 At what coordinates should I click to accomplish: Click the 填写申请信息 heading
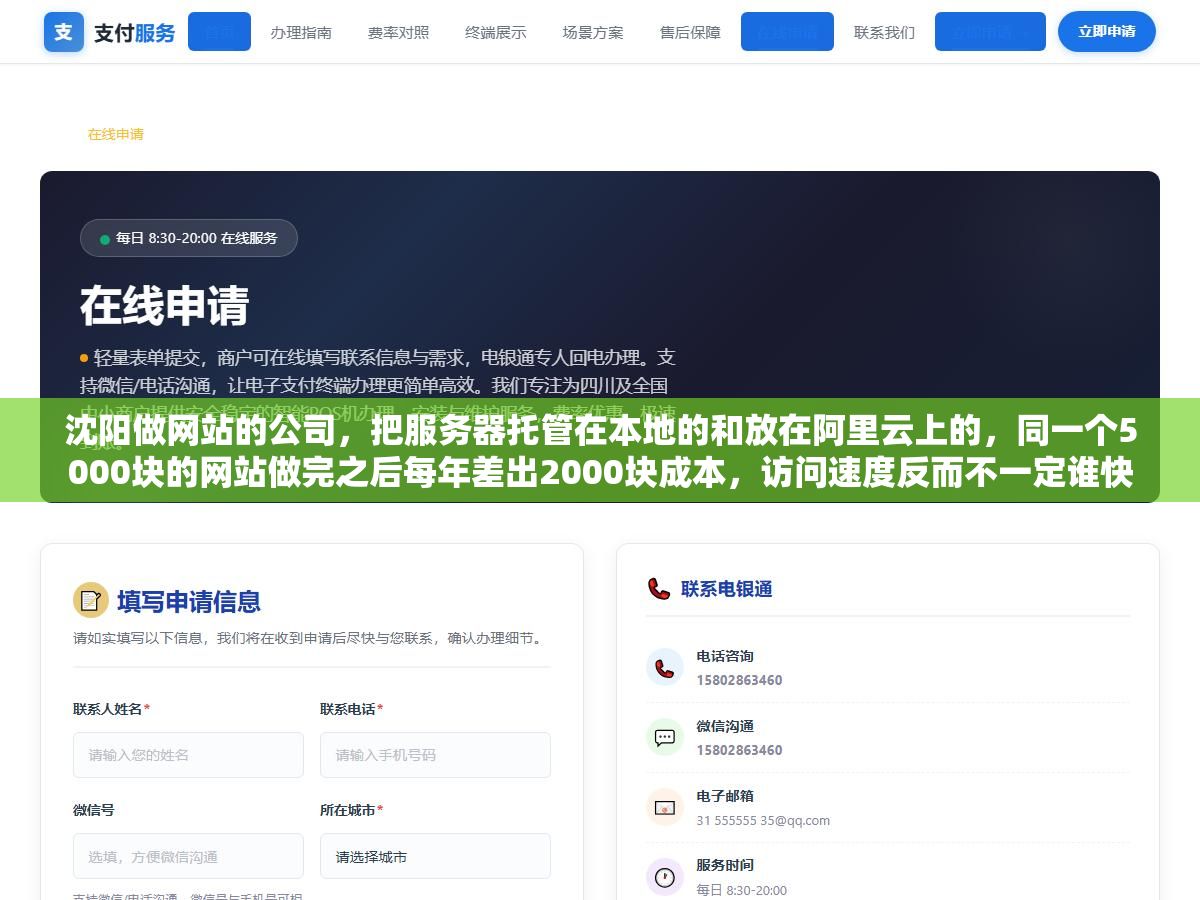(189, 601)
